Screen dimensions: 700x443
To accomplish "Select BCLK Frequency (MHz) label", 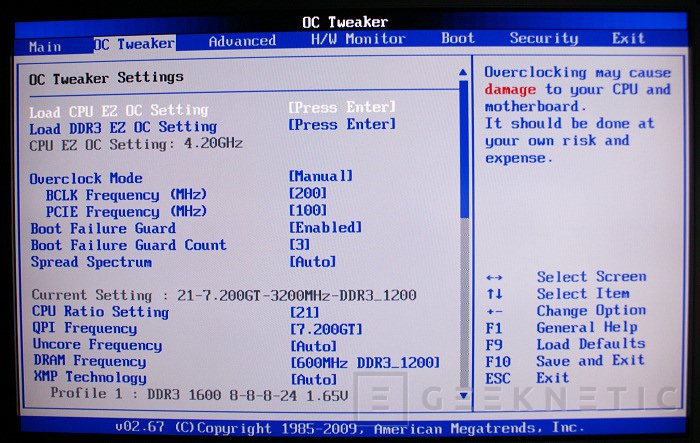I will [x=126, y=195].
